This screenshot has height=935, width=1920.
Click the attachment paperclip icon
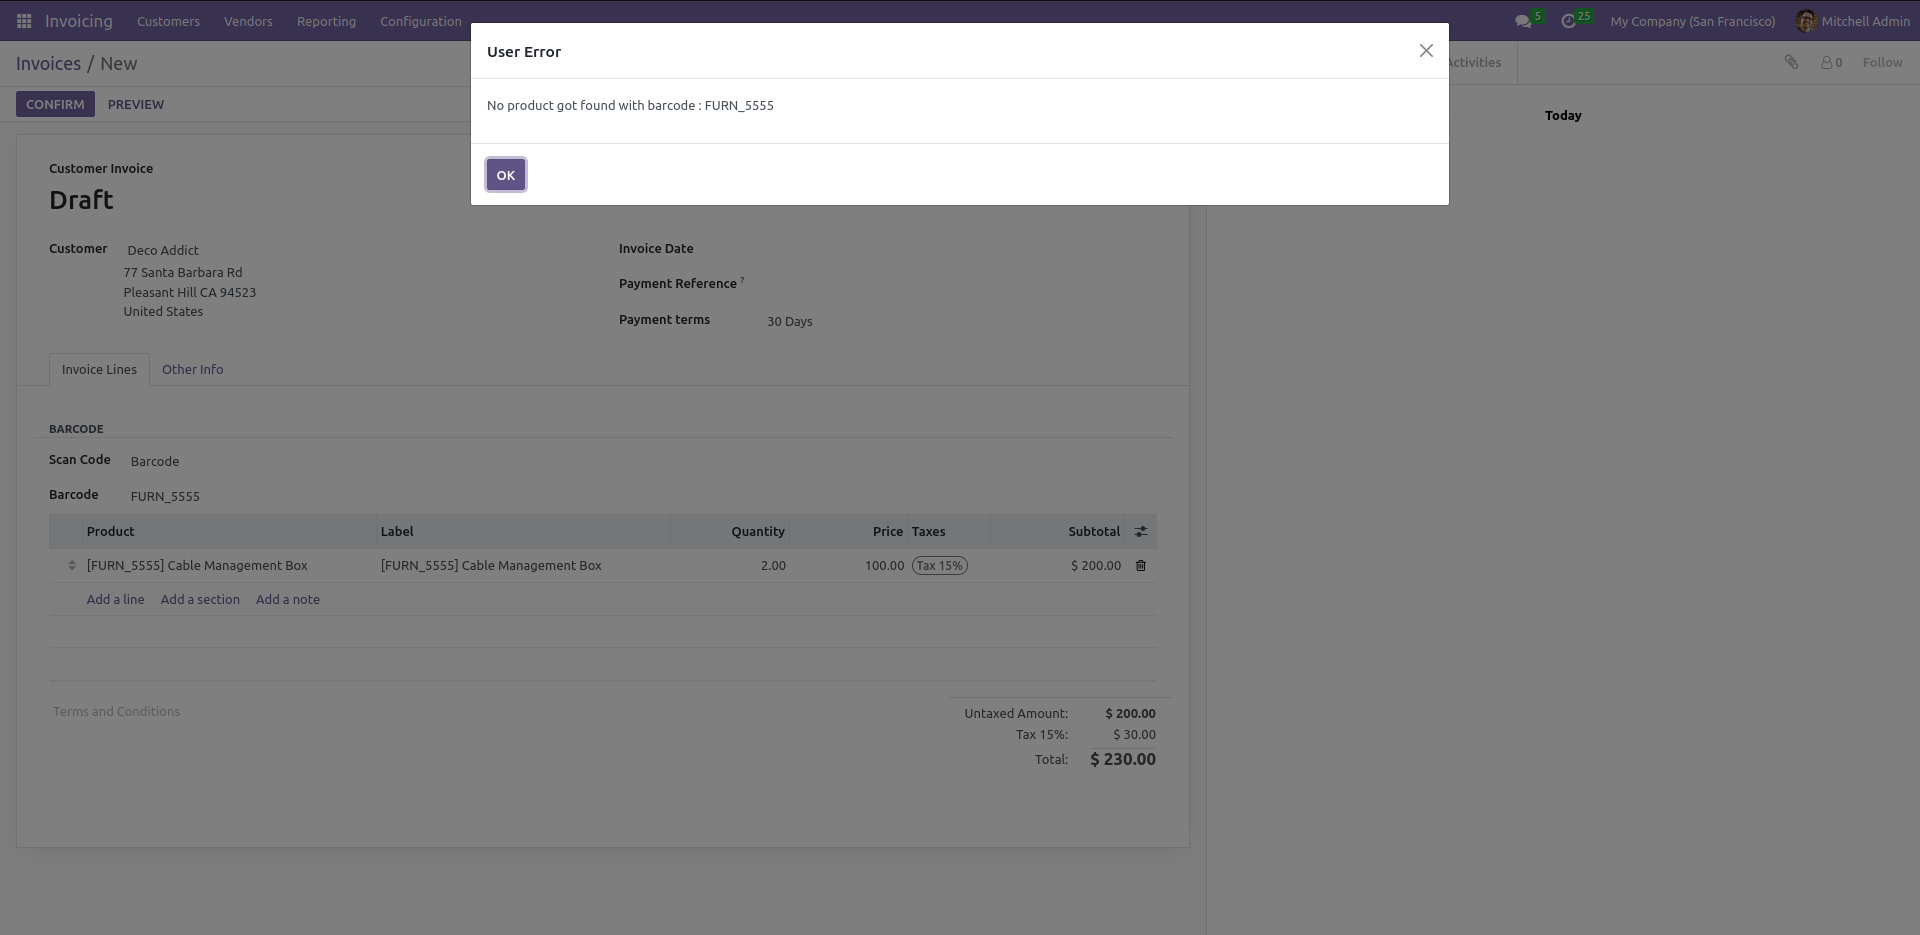point(1791,62)
